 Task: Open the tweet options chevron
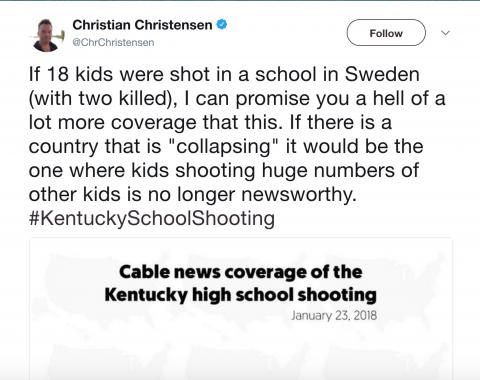(445, 33)
